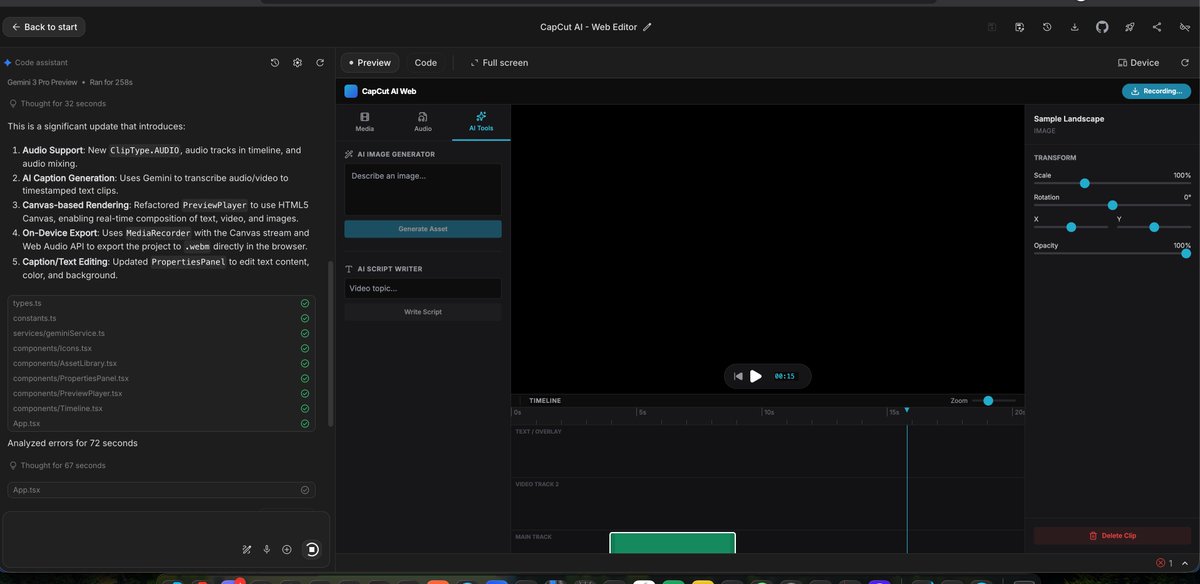The height and width of the screenshot is (584, 1200).
Task: Open the Audio tab
Action: click(x=423, y=122)
